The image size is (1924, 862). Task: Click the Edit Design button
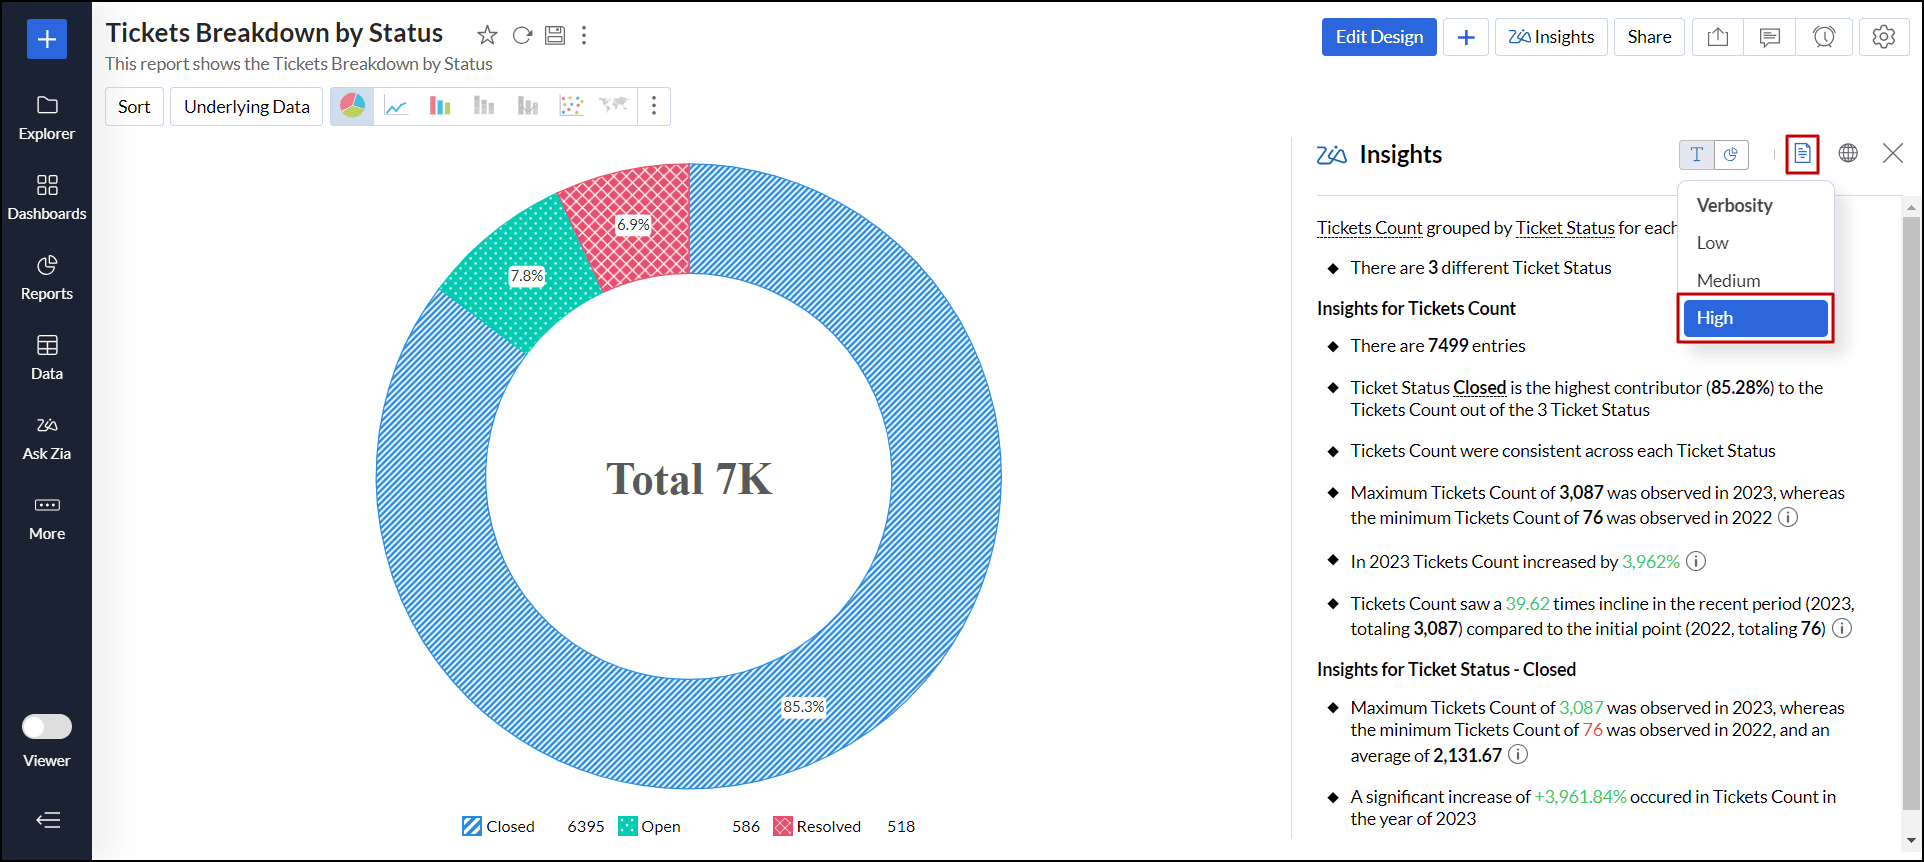[1378, 37]
